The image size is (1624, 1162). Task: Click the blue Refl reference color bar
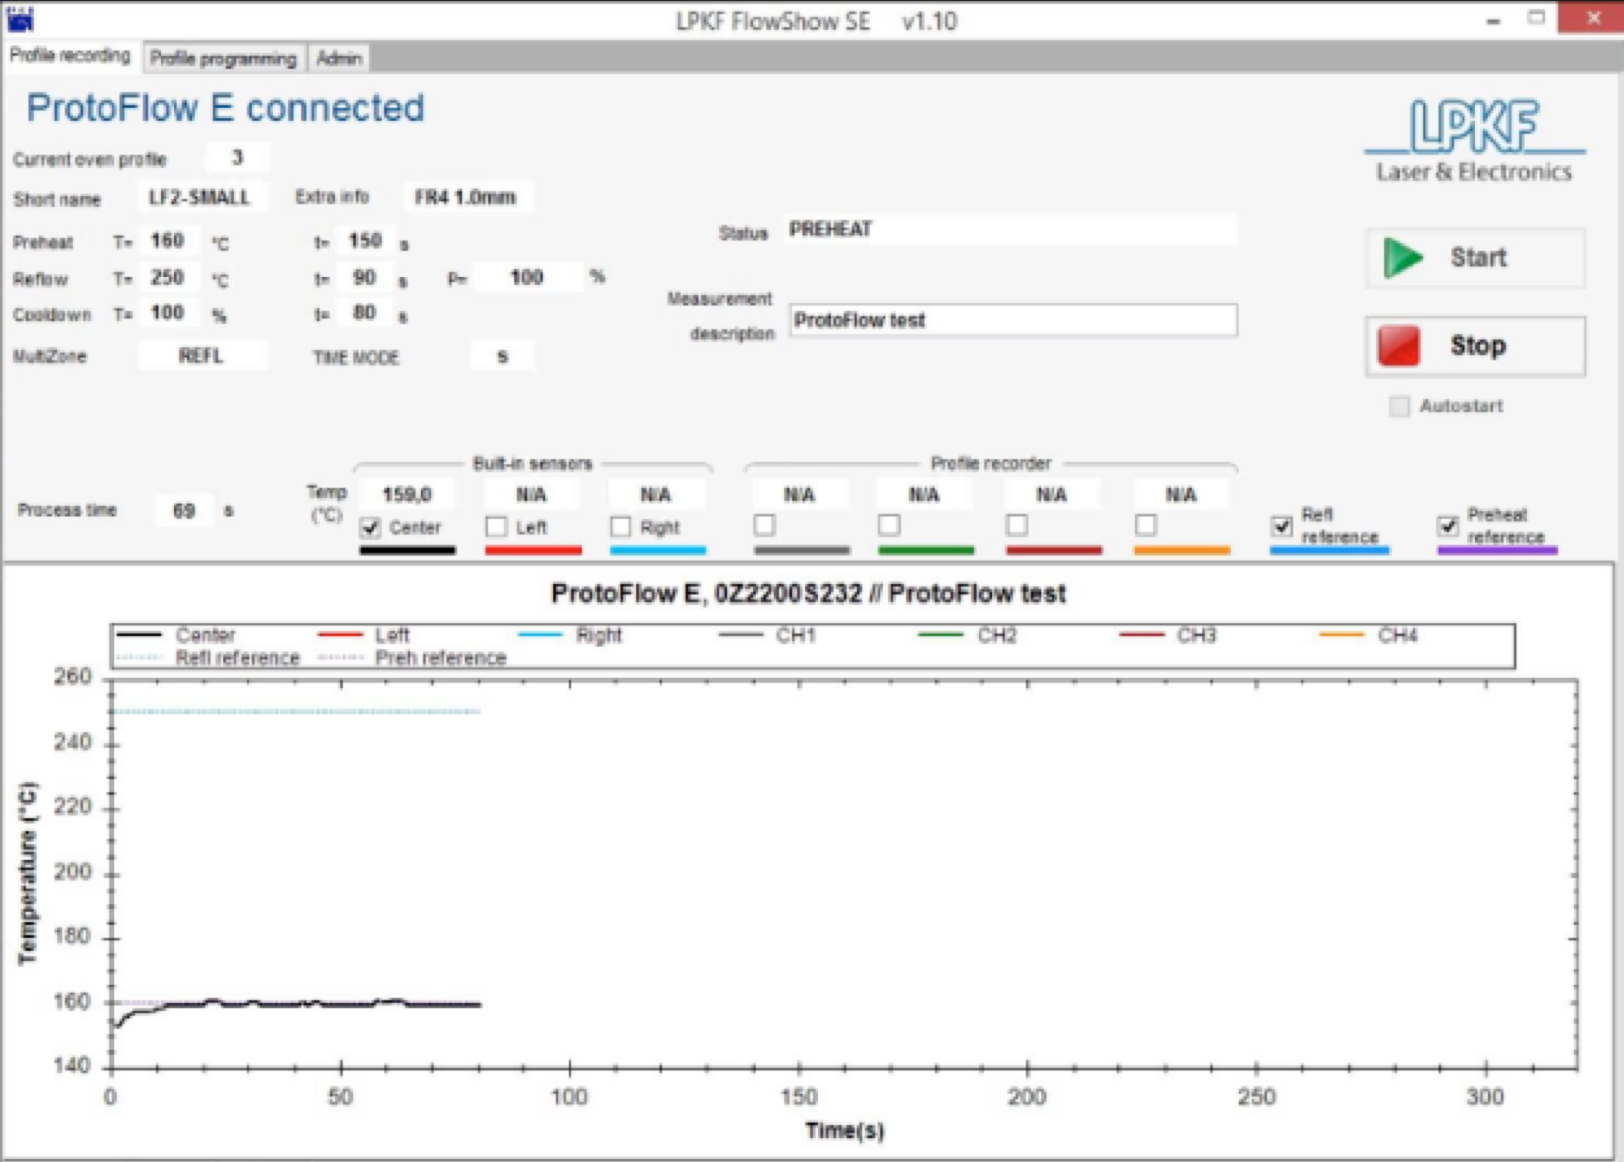(1329, 550)
